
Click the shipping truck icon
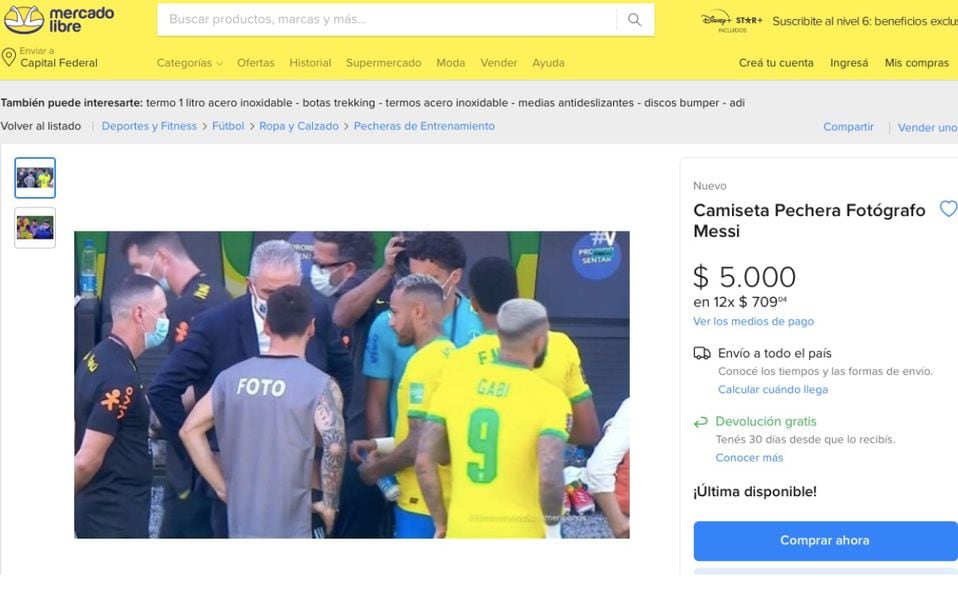pos(702,353)
